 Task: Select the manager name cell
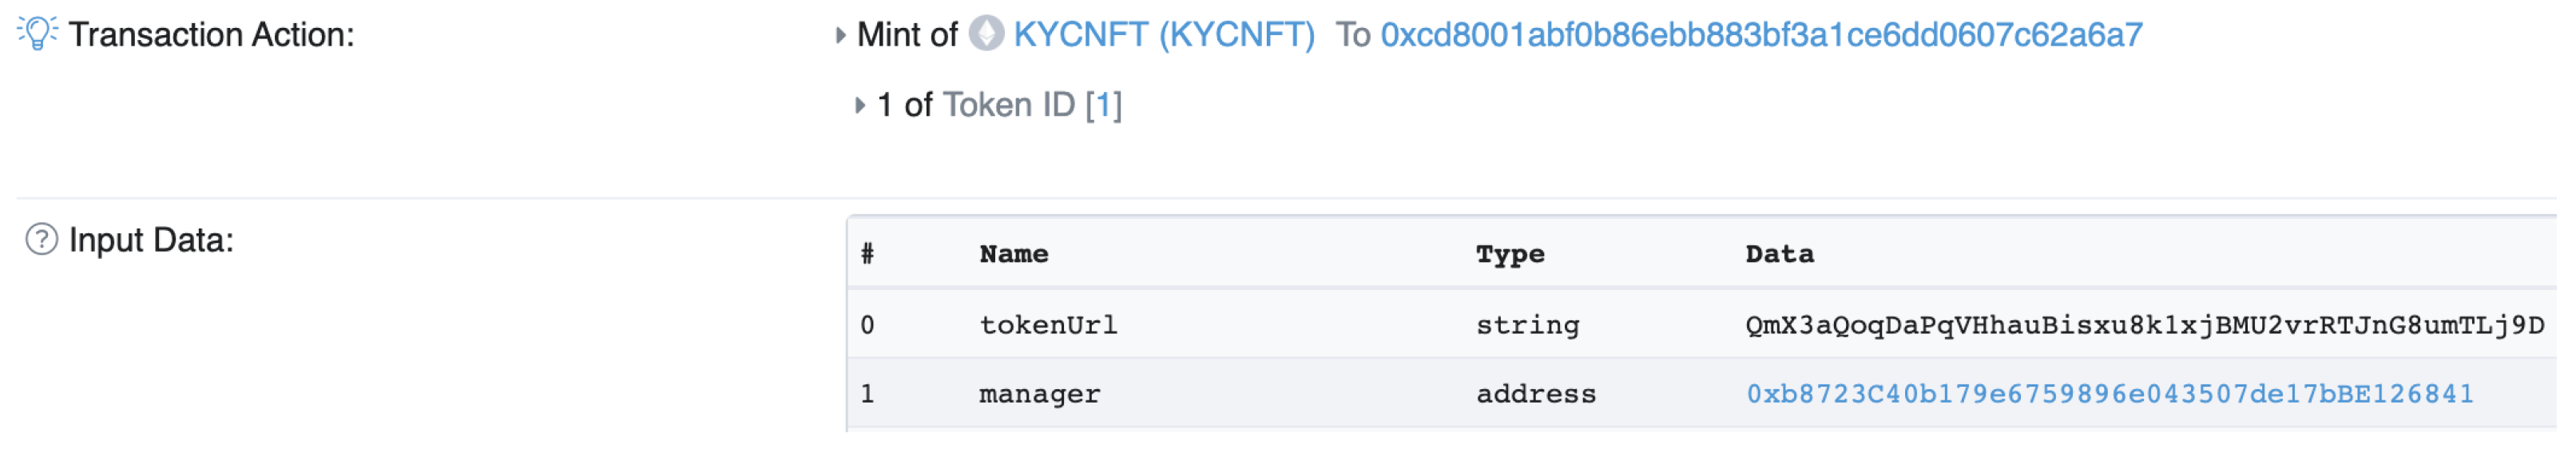coord(1039,394)
